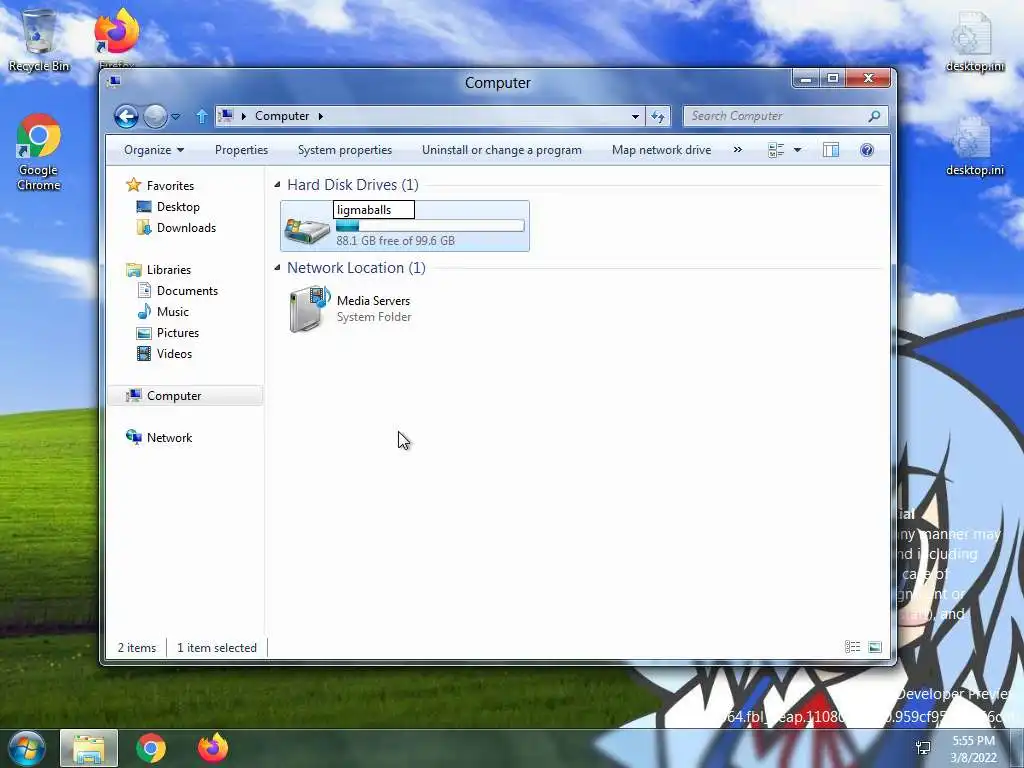Open Music library
This screenshot has height=768, width=1024.
pos(172,312)
